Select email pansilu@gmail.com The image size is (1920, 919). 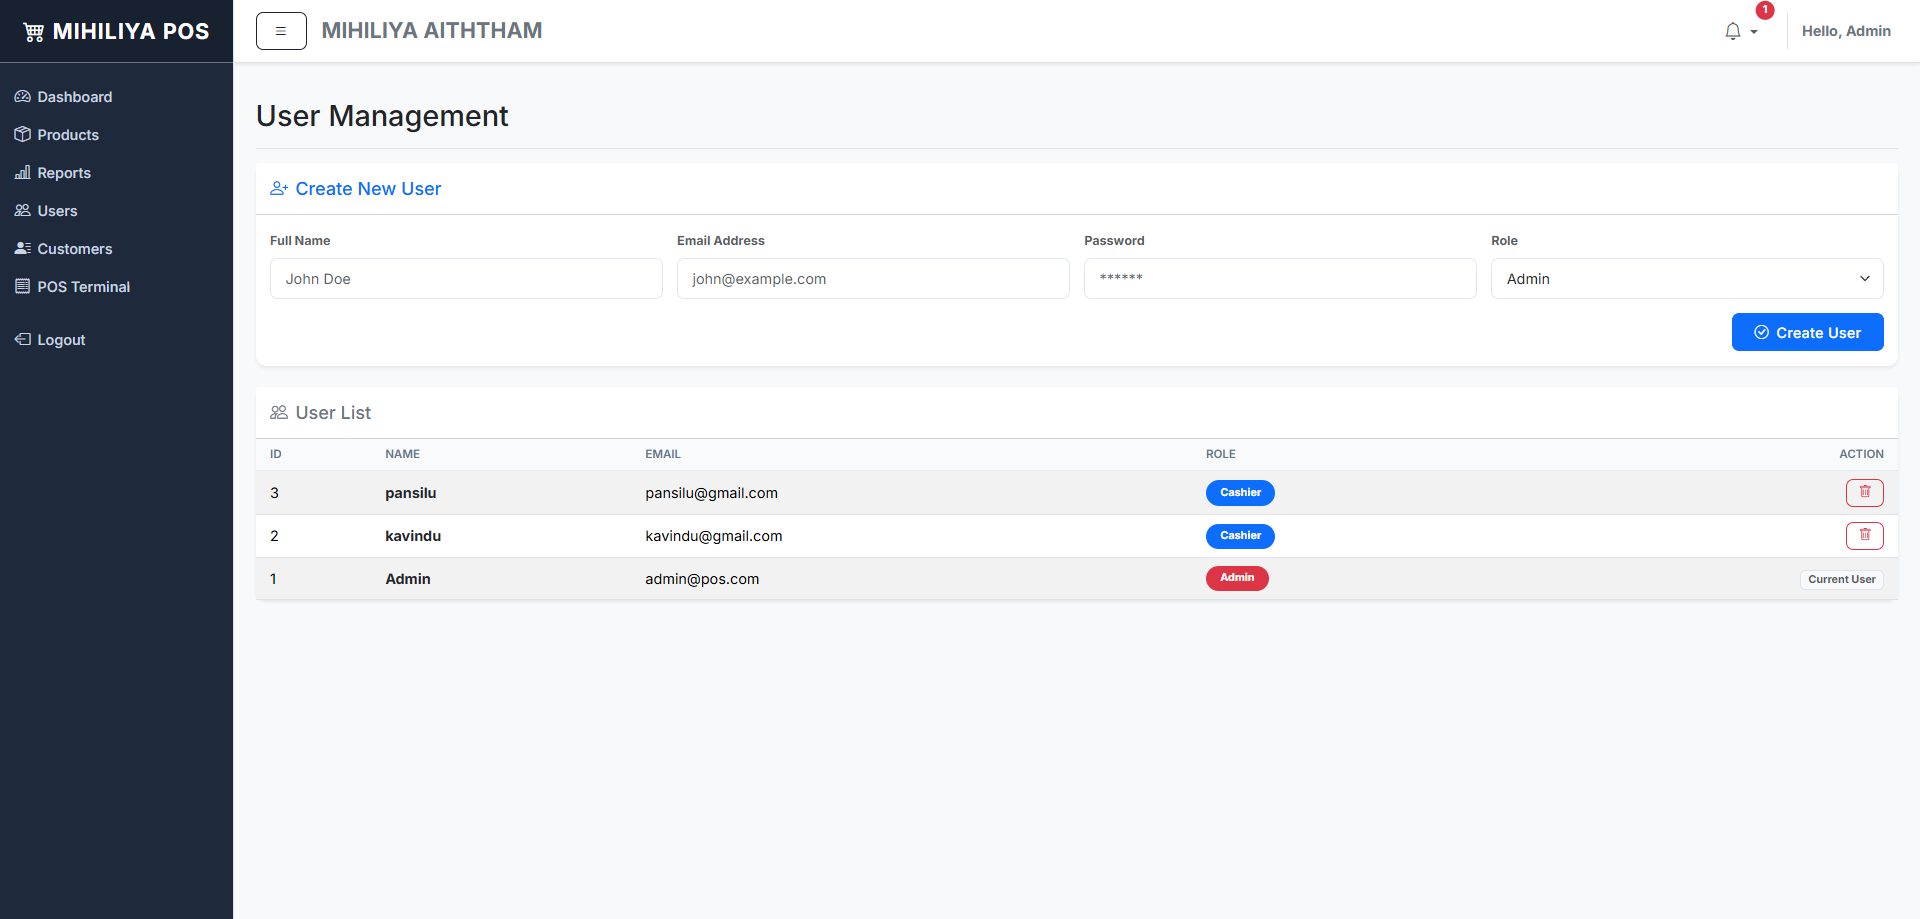[712, 493]
